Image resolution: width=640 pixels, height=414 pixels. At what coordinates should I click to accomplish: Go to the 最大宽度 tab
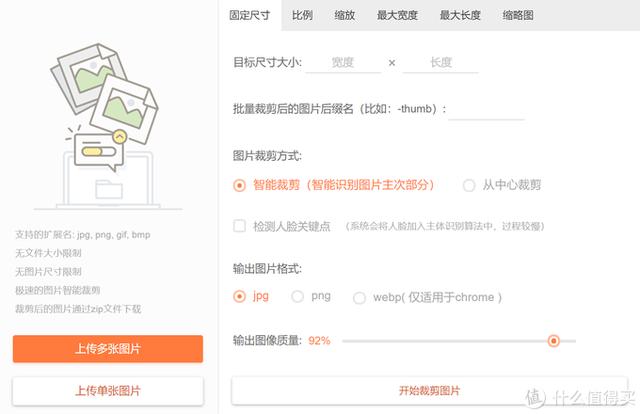click(x=397, y=15)
